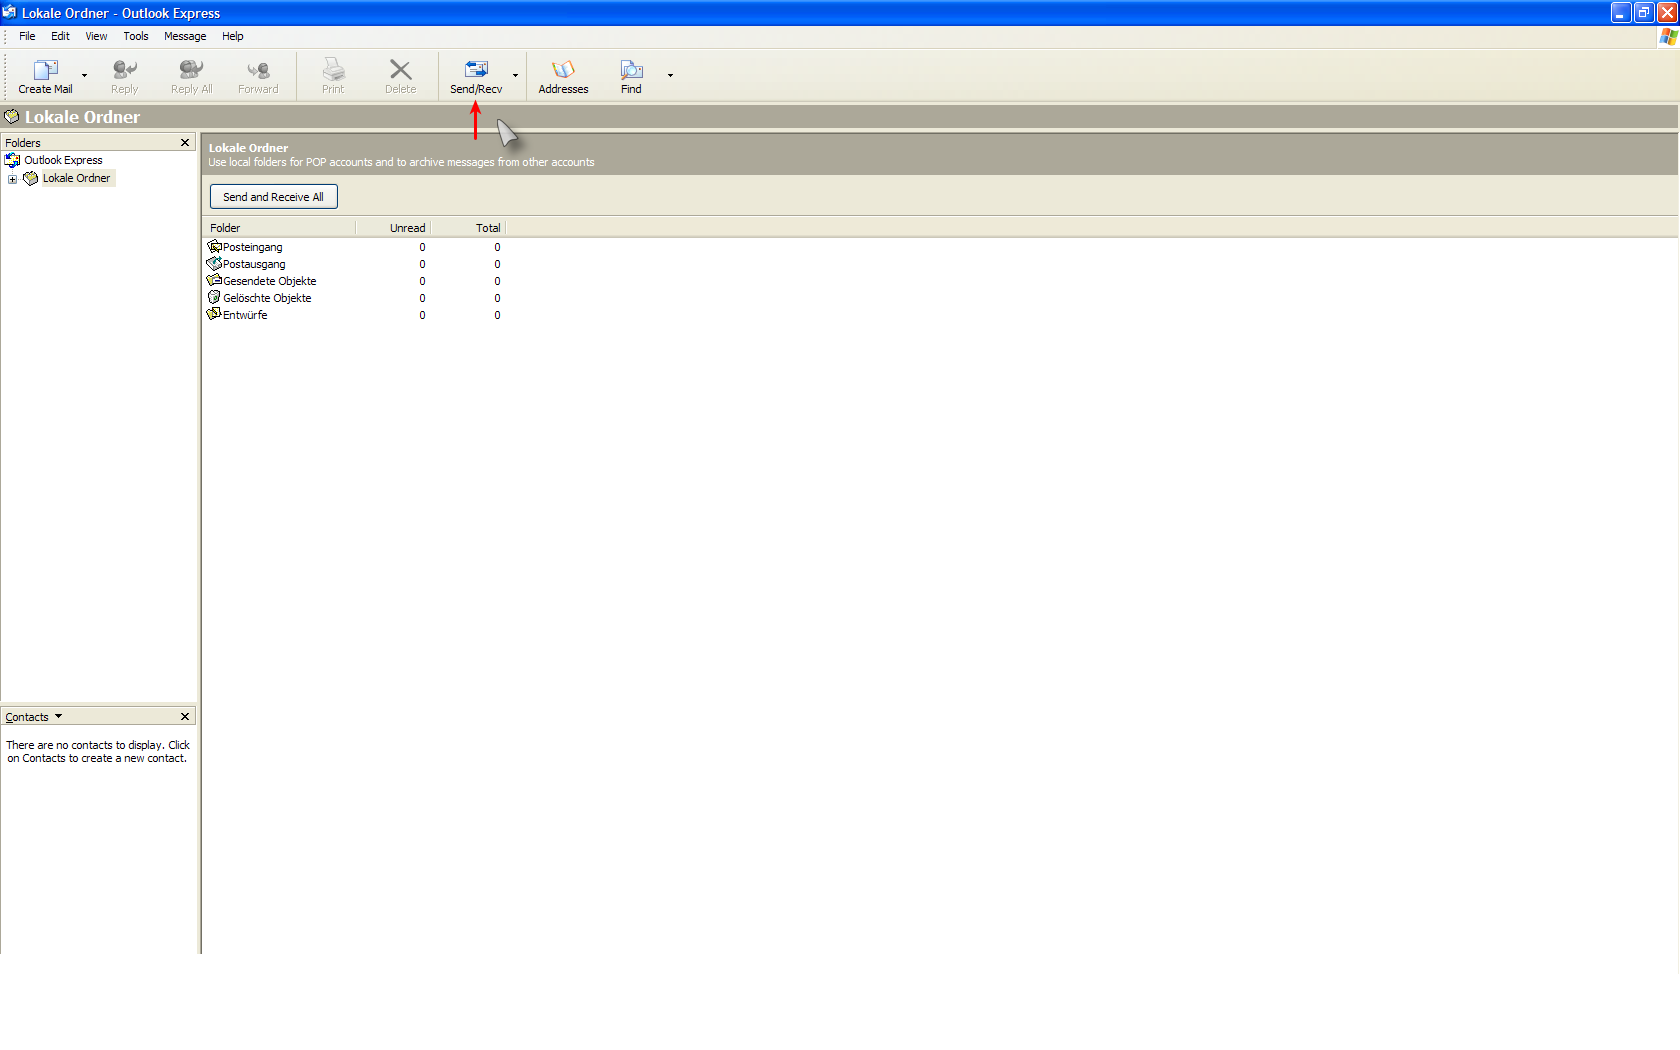This screenshot has width=1680, height=1050.
Task: Click the Forward toolbar icon
Action: (258, 71)
